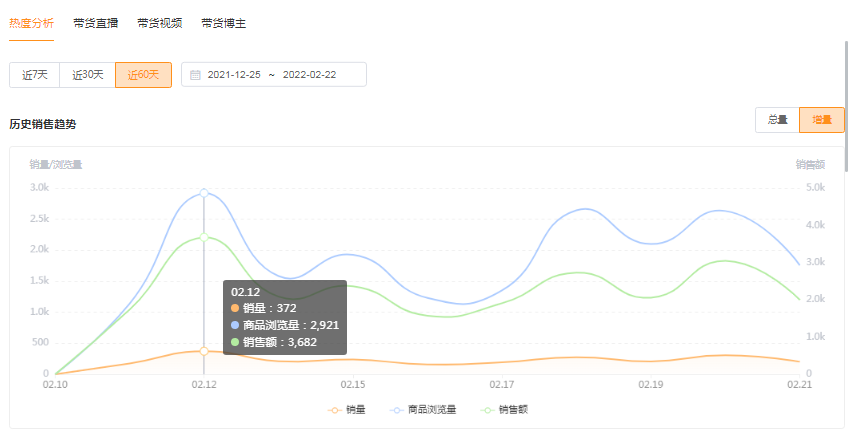
Task: Open the end date 2022-02-22 picker
Action: coord(308,75)
